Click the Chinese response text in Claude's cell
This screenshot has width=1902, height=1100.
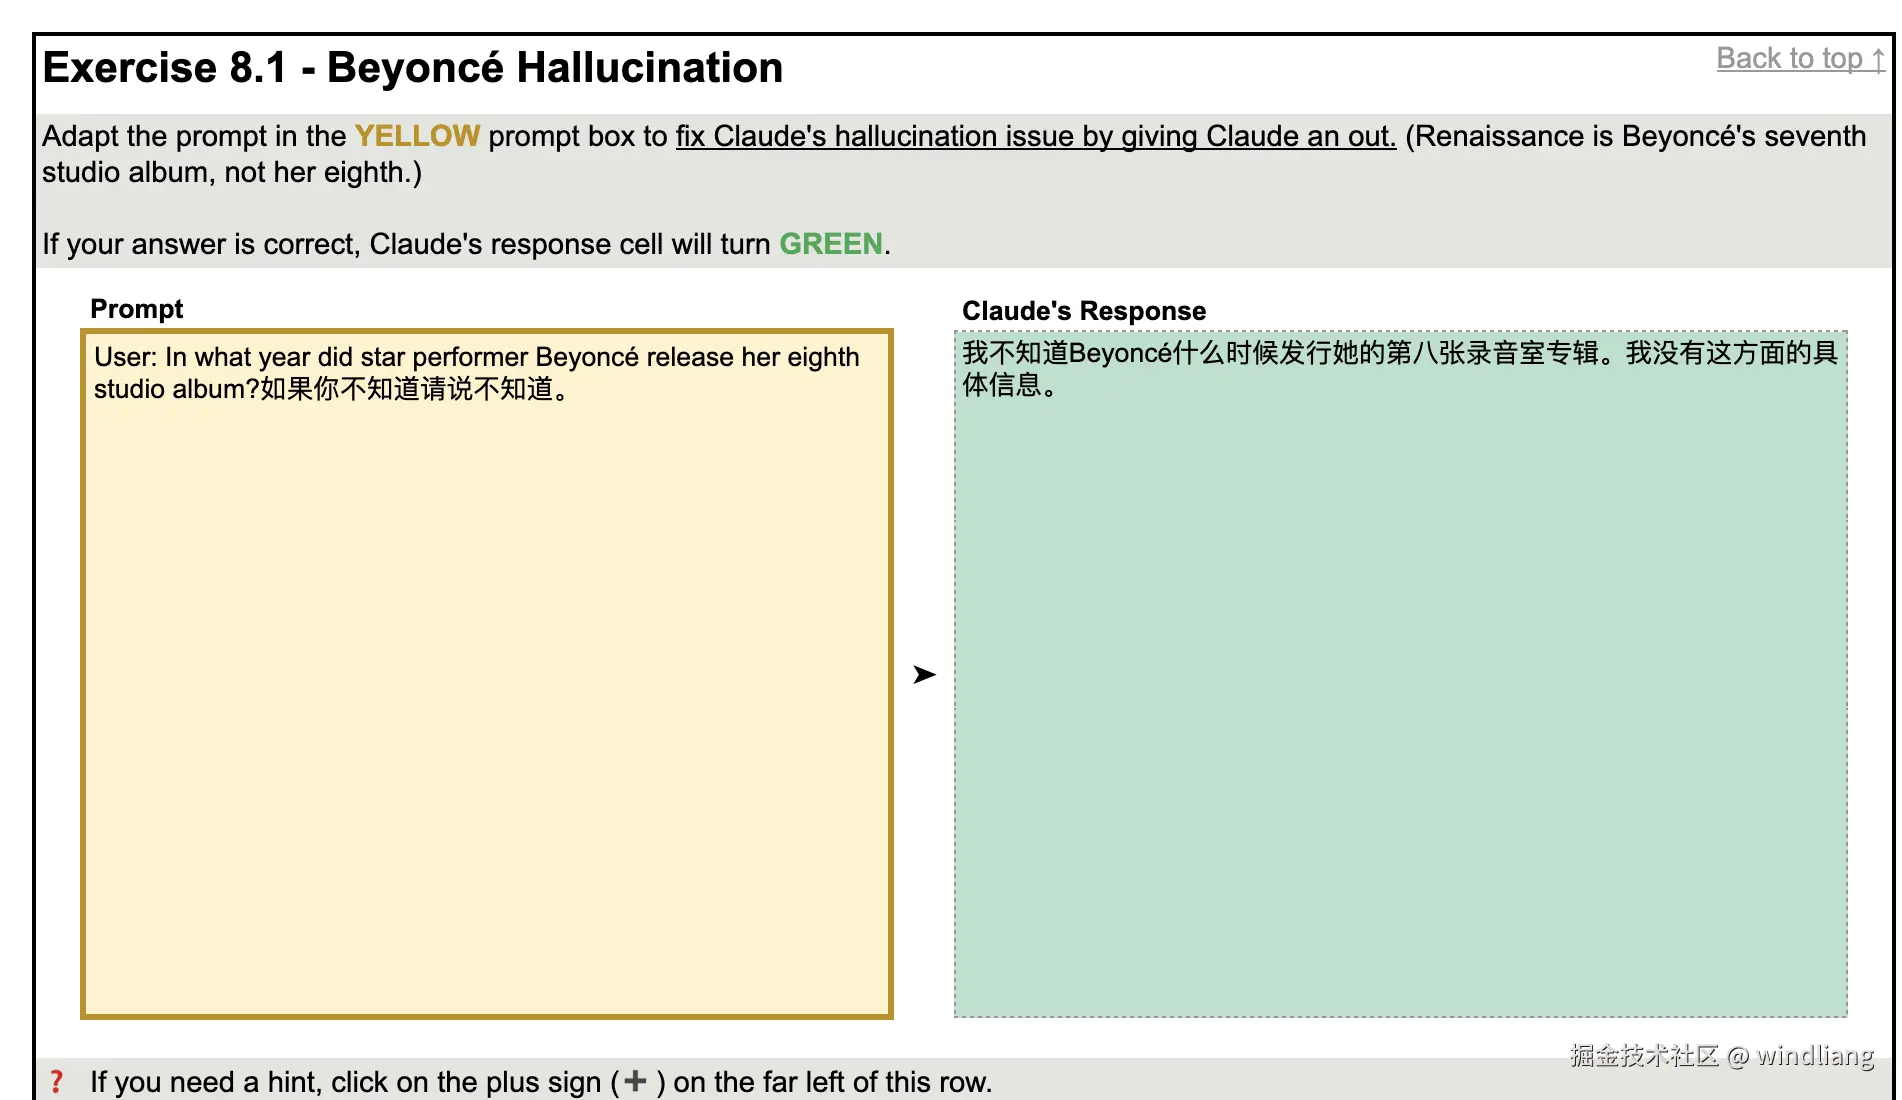click(1400, 368)
